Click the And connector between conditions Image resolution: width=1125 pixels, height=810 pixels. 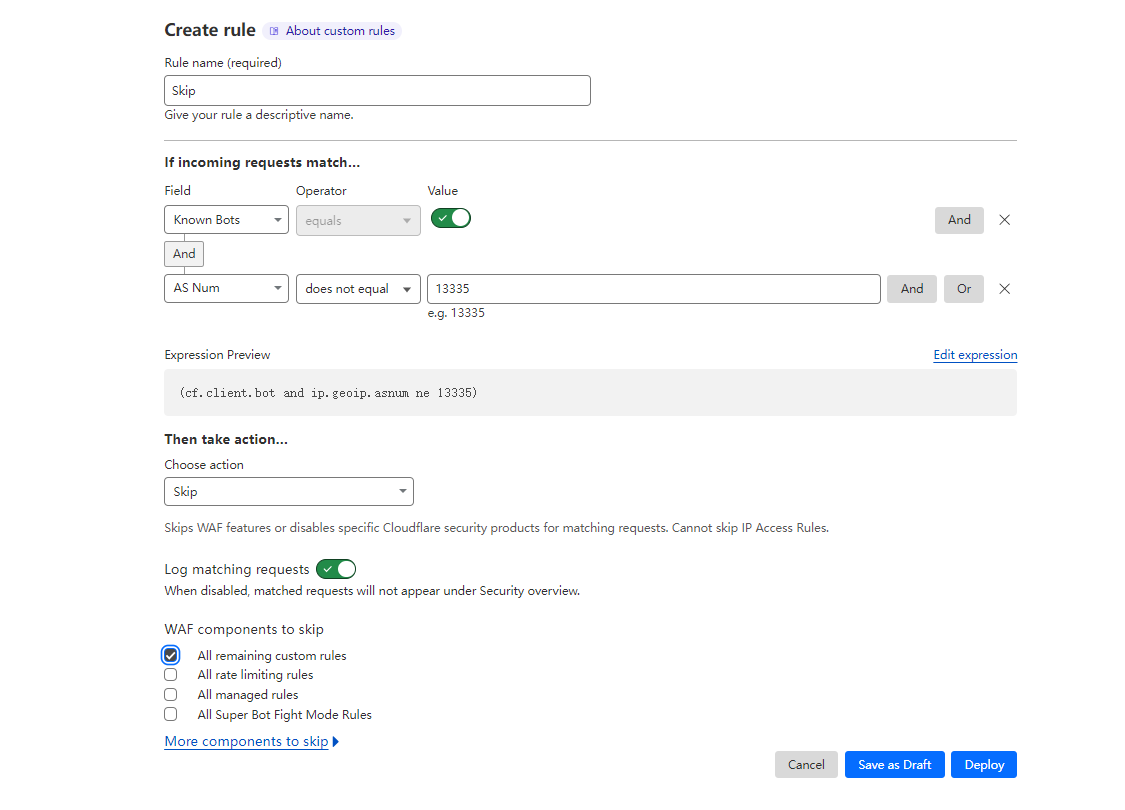tap(184, 254)
